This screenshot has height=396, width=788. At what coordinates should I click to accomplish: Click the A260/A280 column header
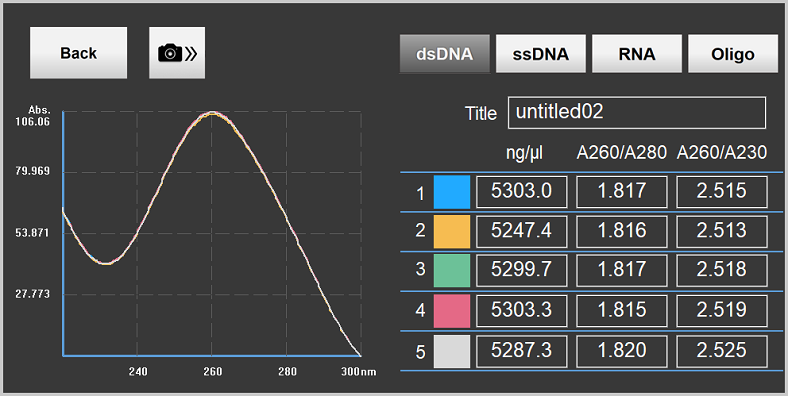click(622, 152)
